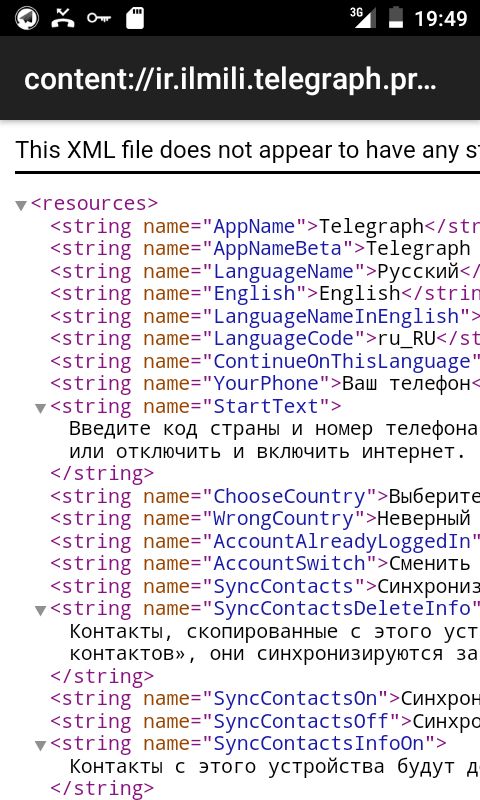Image resolution: width=480 pixels, height=800 pixels.
Task: Tap the 3G signal strength icon
Action: tap(363, 18)
